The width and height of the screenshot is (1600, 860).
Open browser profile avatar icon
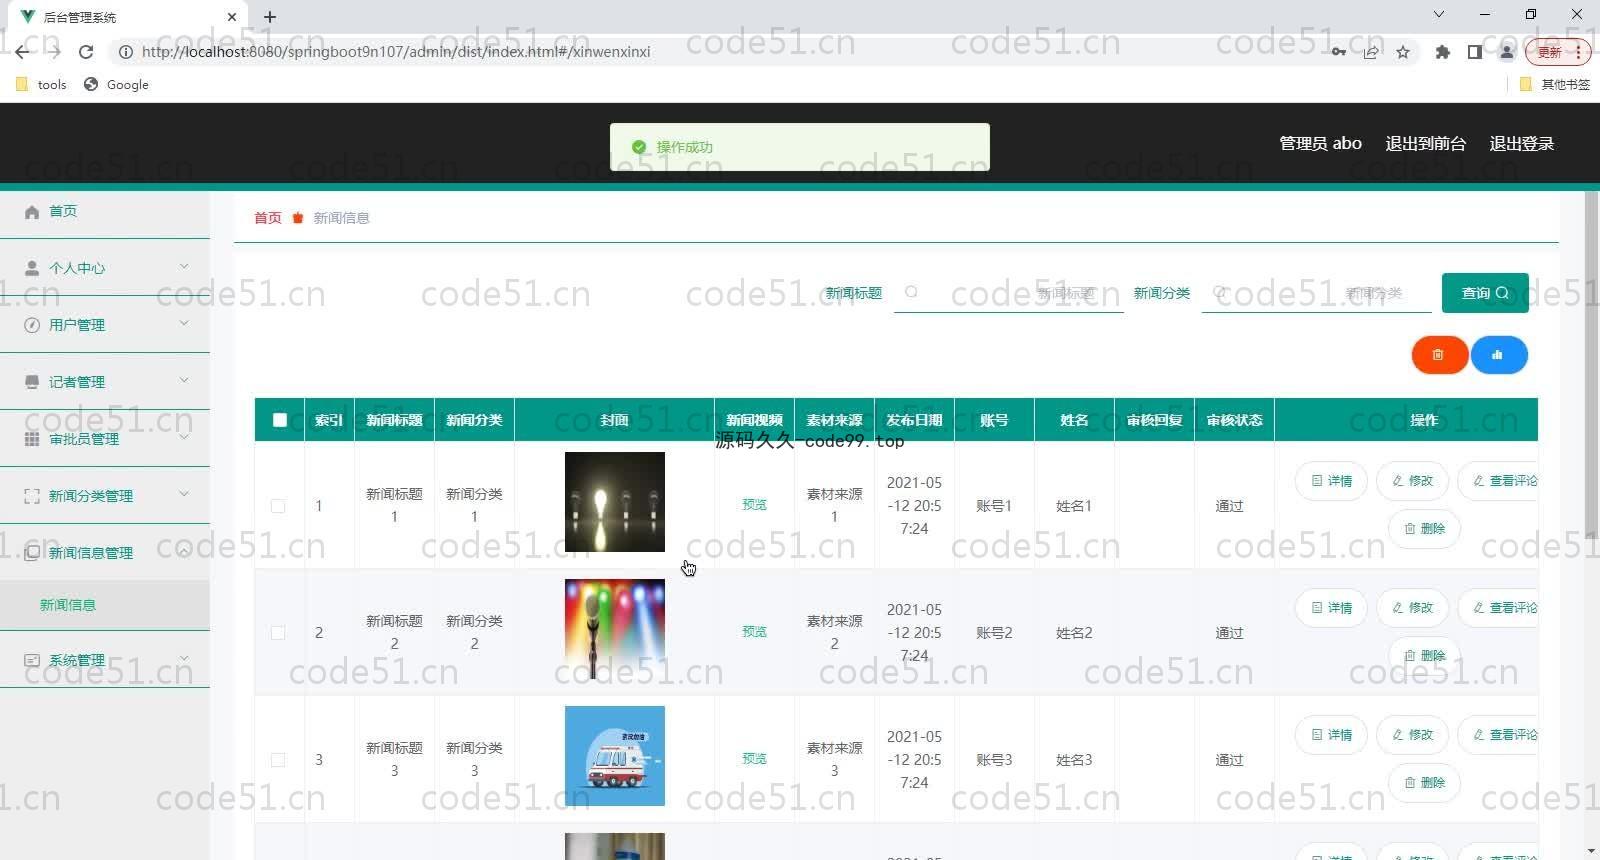[1506, 52]
